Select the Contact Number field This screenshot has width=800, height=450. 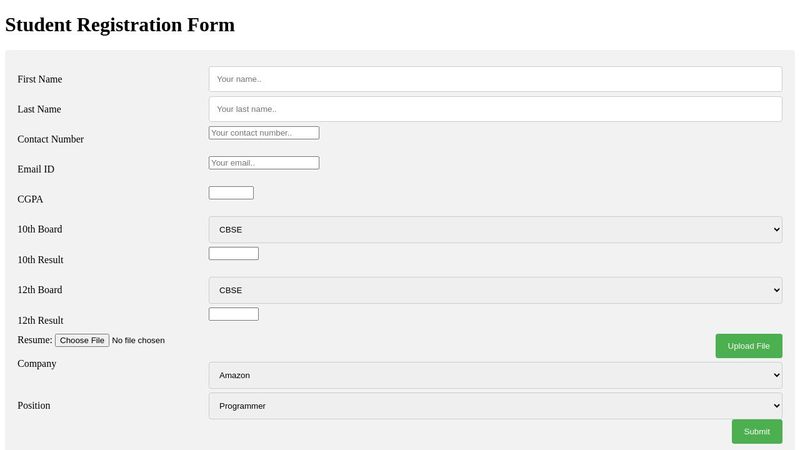point(264,133)
